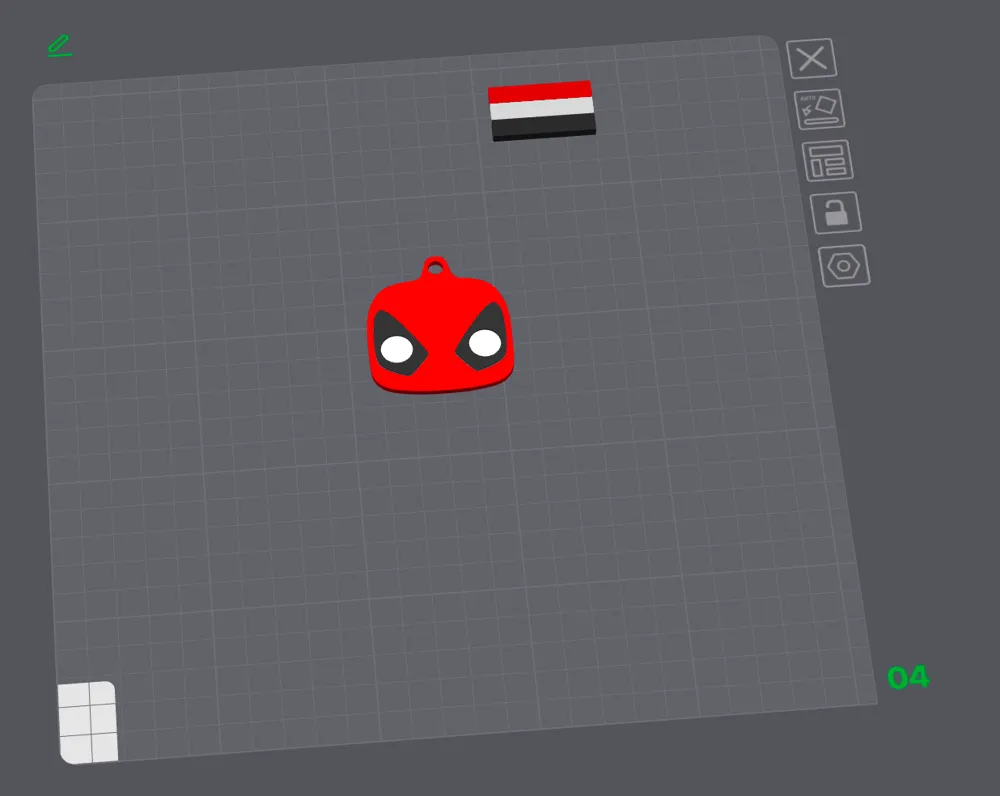Auto orient objects on this plate
The height and width of the screenshot is (796, 1000).
[820, 110]
